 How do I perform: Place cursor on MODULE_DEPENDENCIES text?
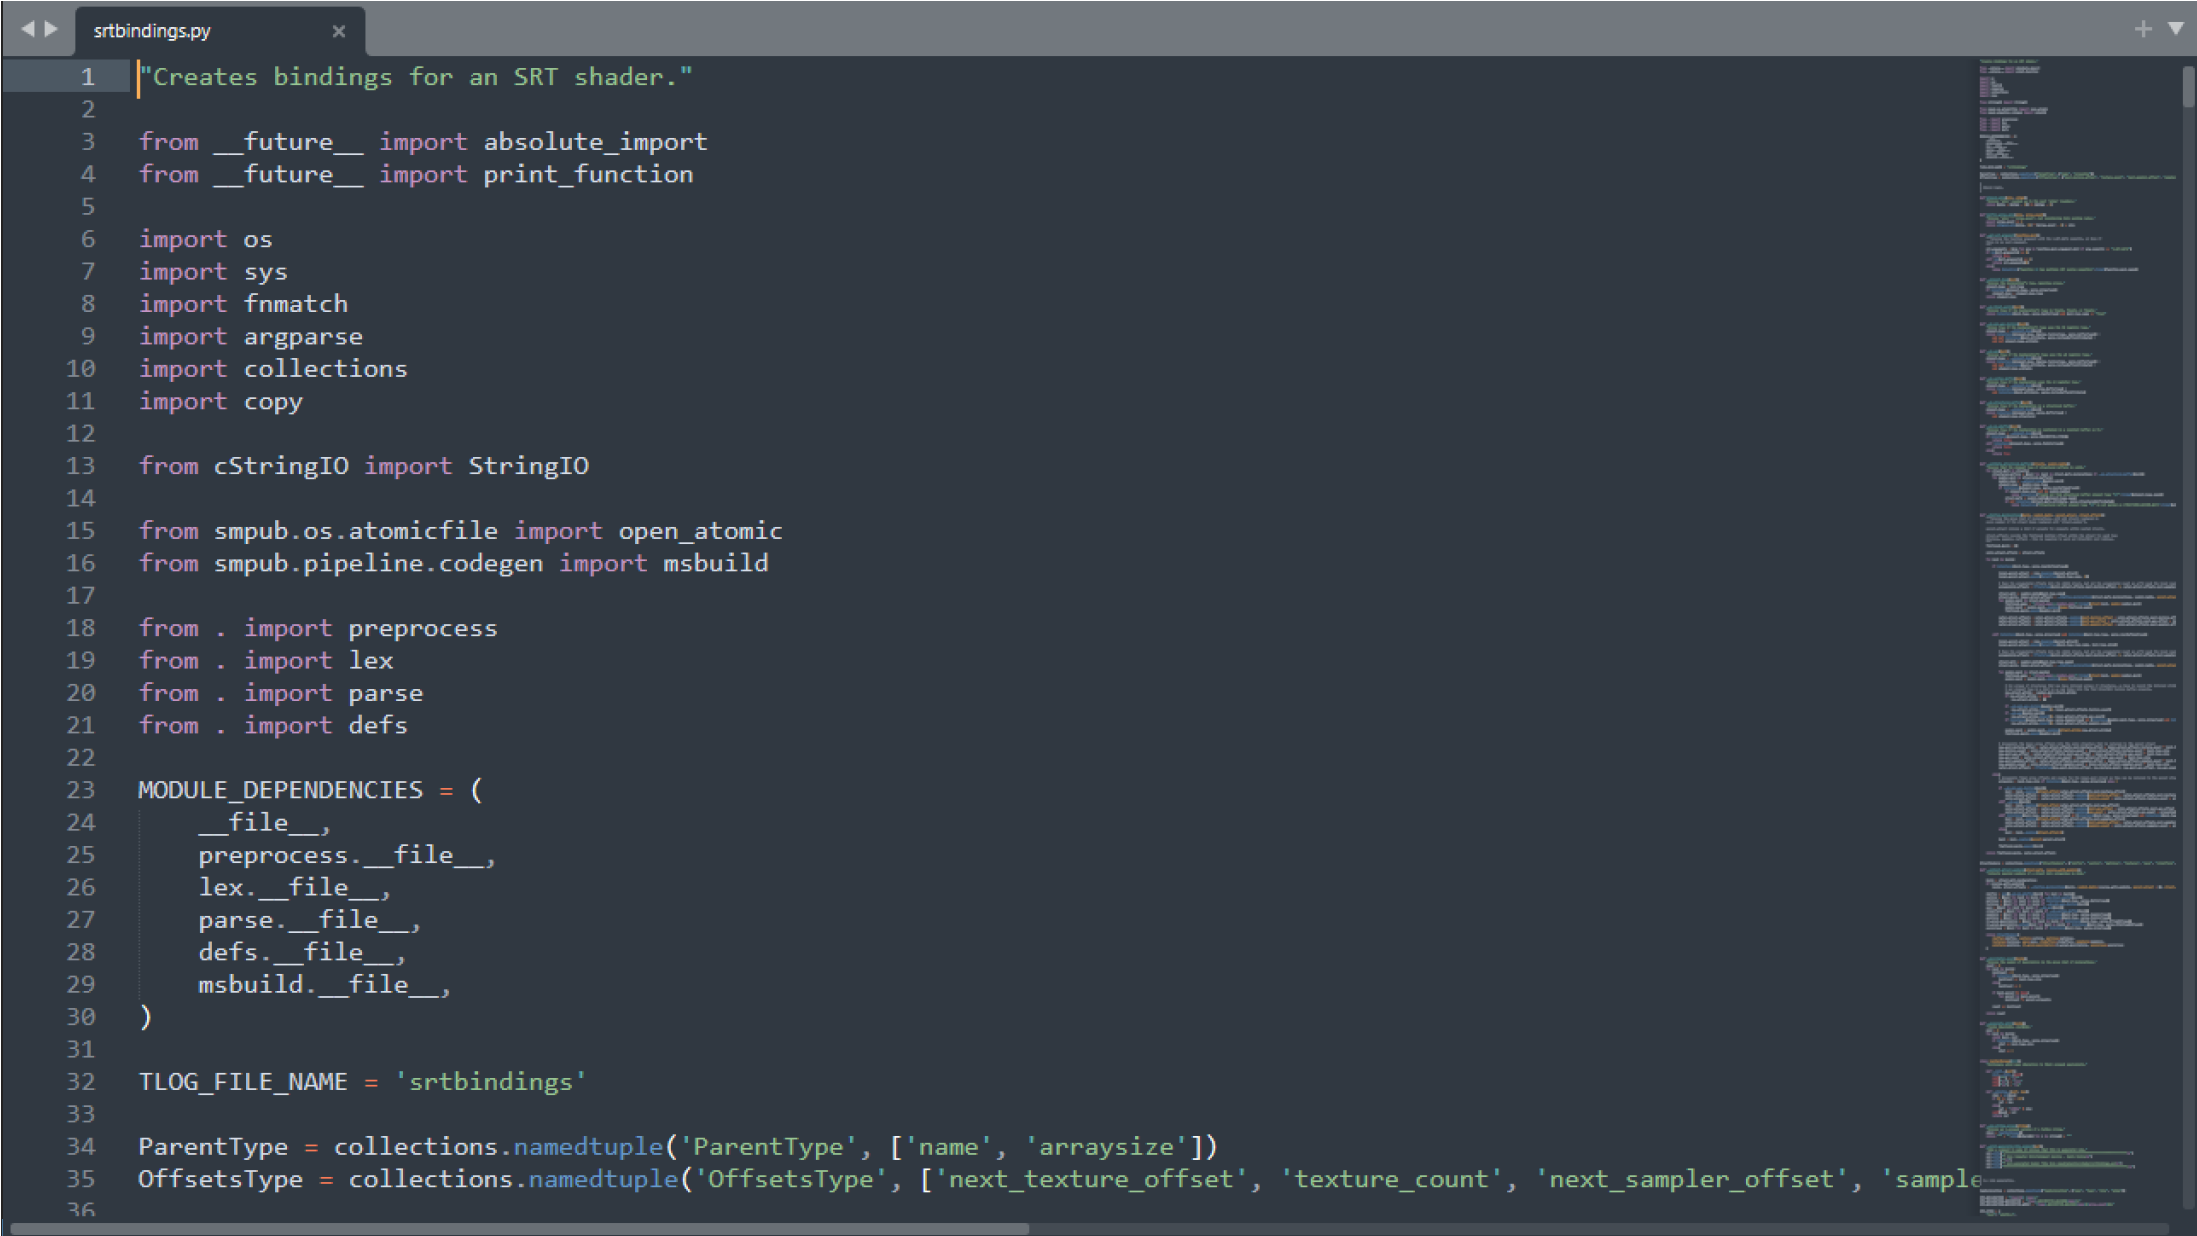(280, 790)
